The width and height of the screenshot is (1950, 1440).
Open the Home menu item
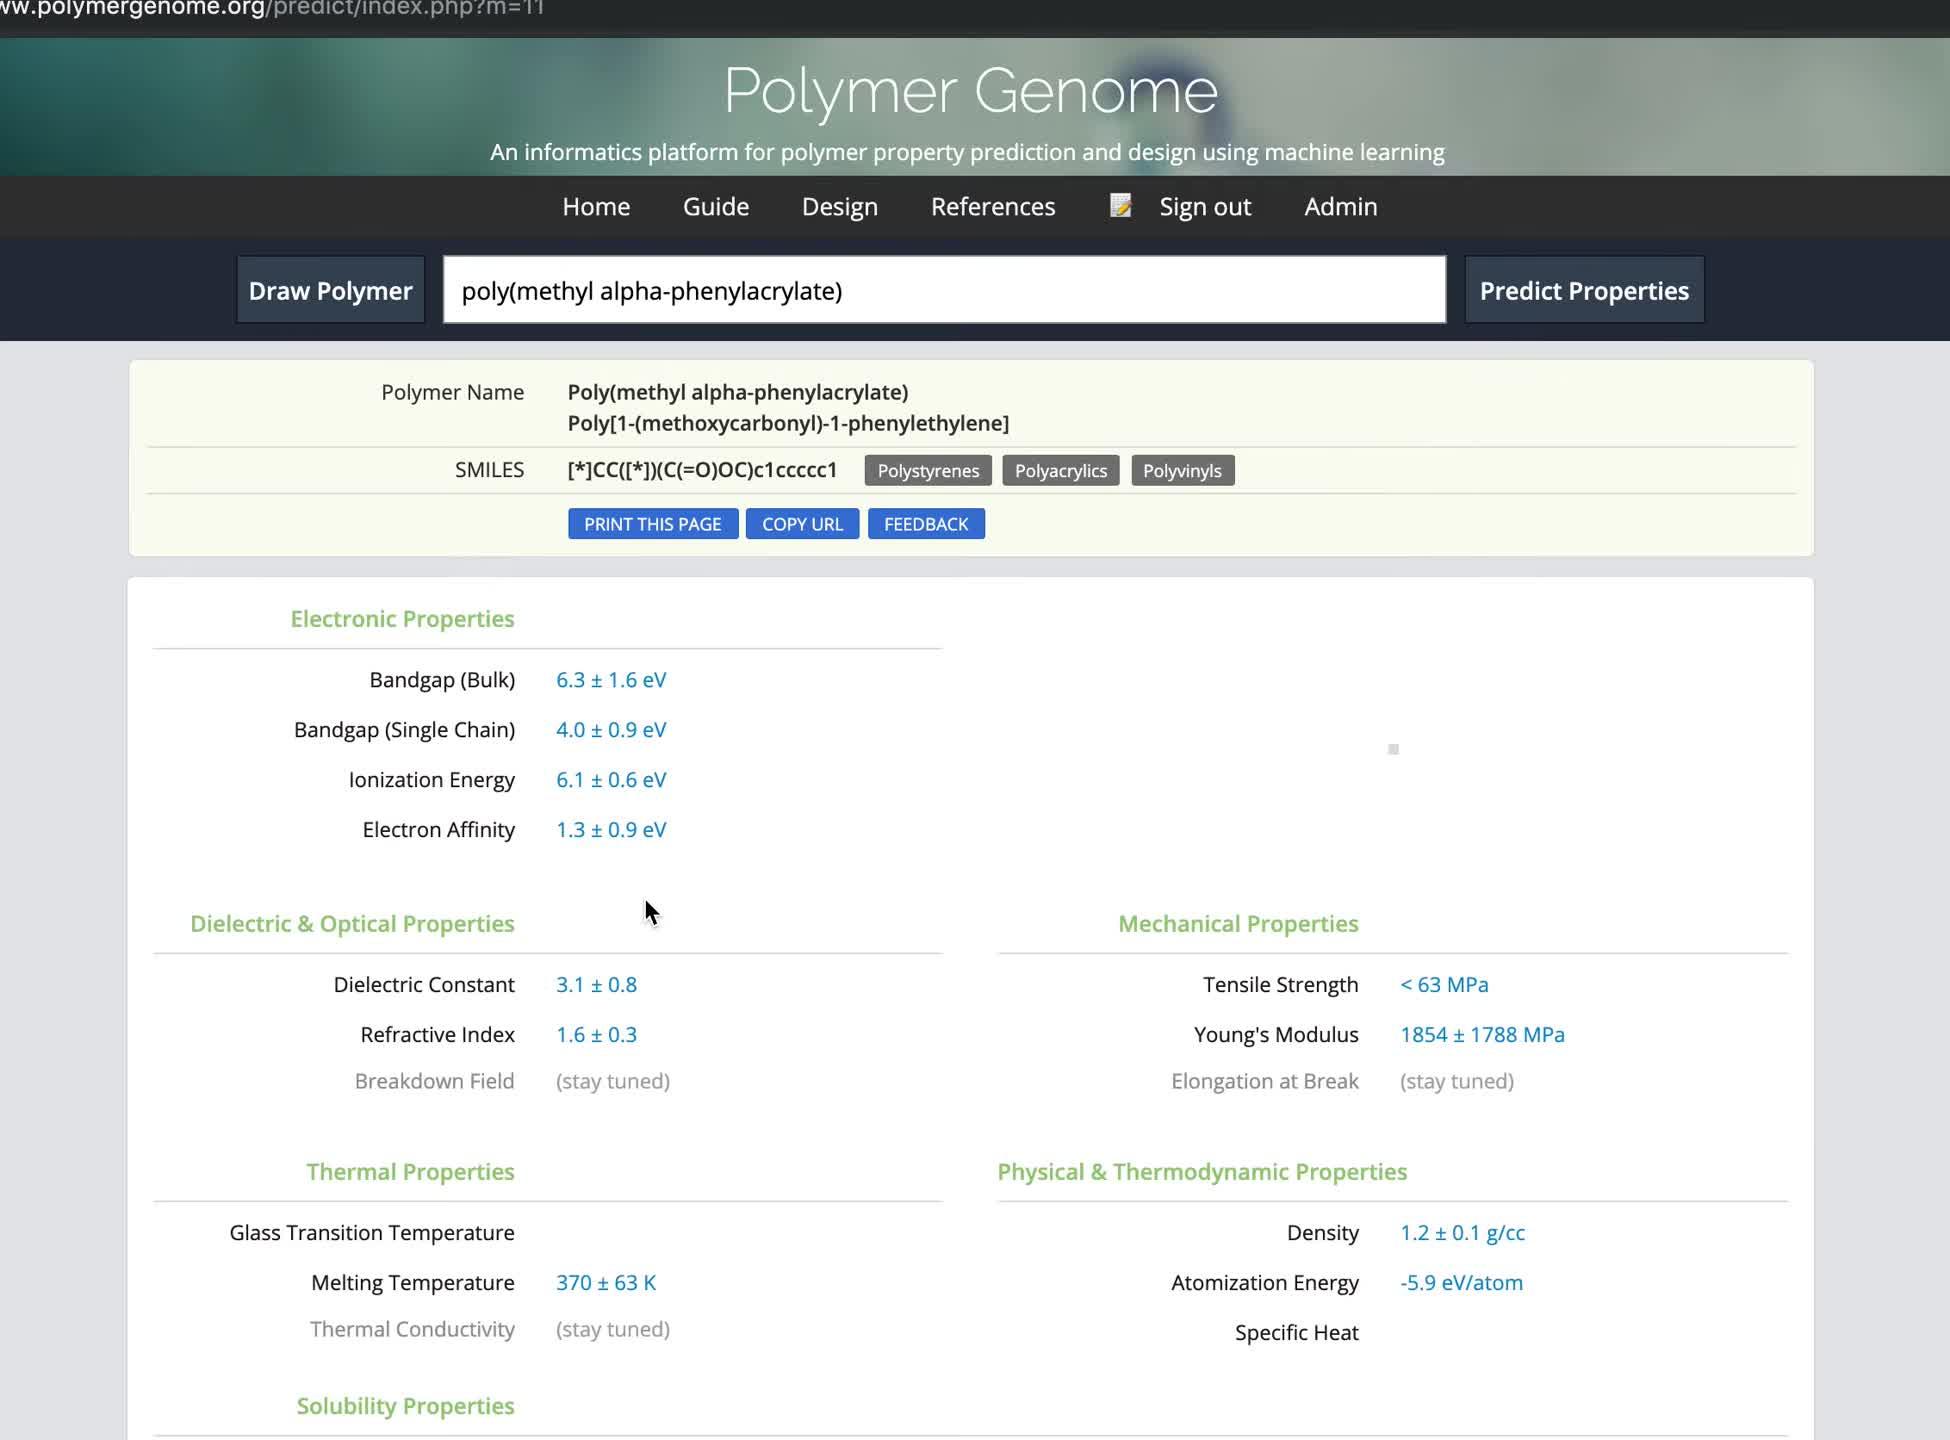click(x=596, y=207)
